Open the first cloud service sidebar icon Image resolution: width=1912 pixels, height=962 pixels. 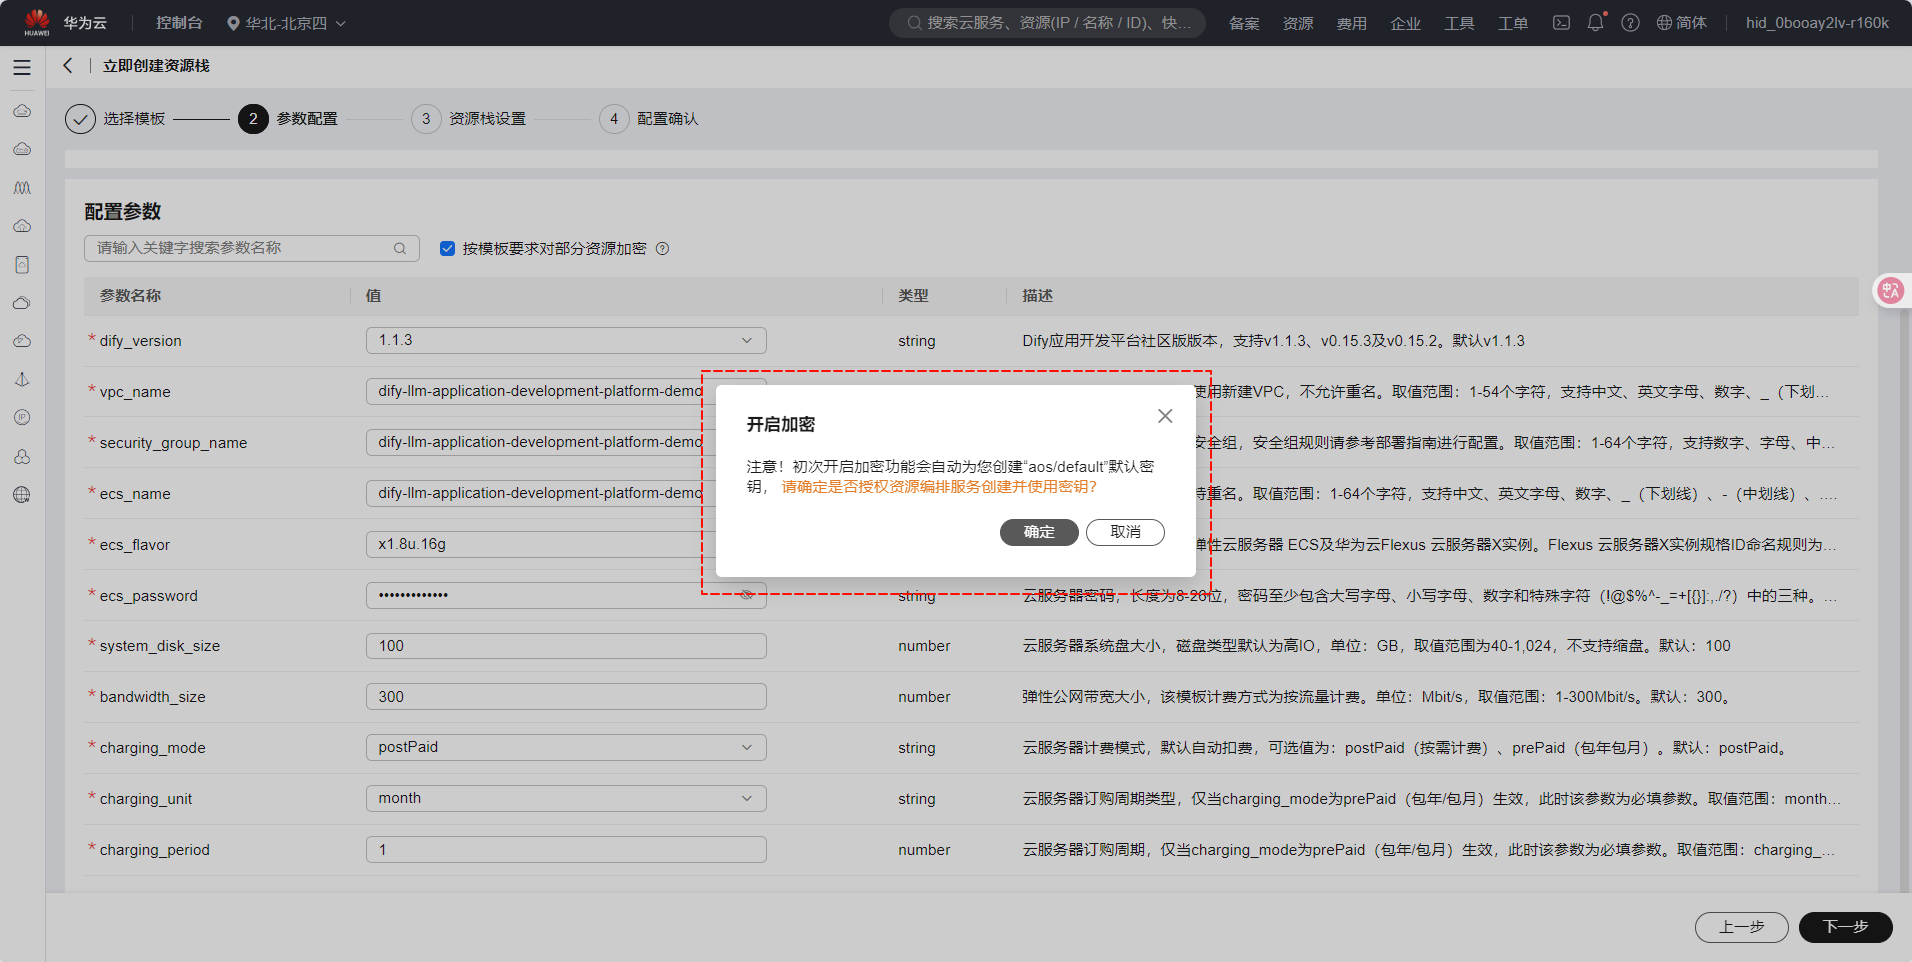tap(22, 111)
